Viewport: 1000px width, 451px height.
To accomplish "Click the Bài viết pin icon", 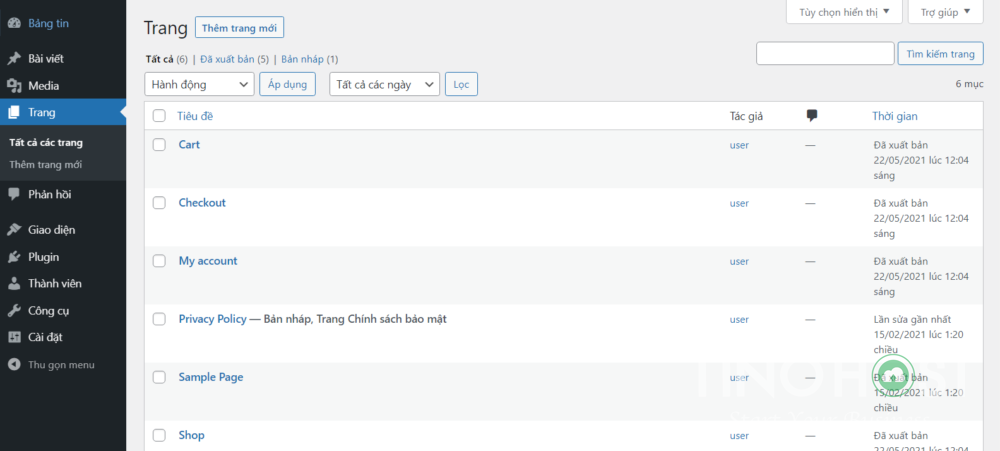I will tap(14, 59).
